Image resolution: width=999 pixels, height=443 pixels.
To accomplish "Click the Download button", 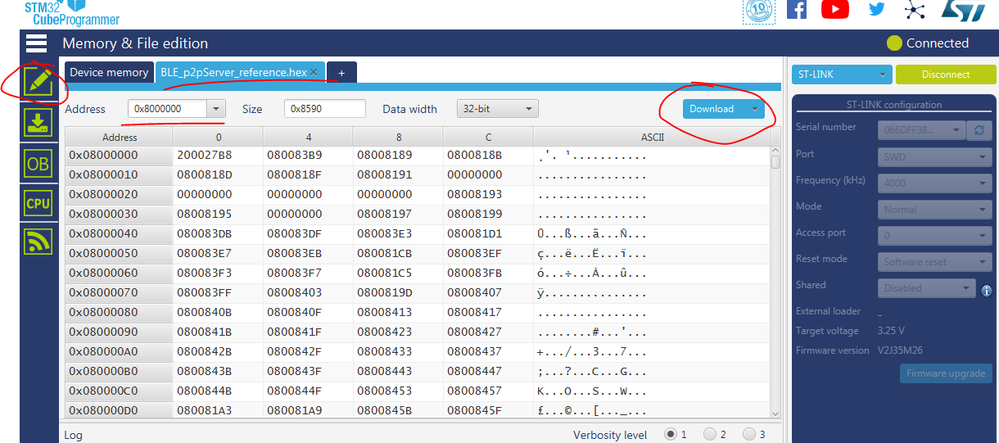I will tap(714, 109).
